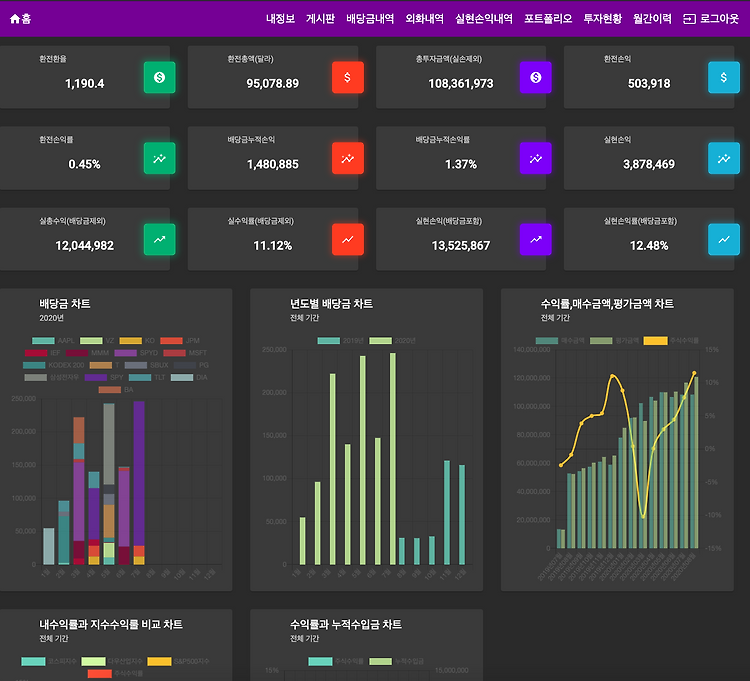
Task: Open 실현손익내역 from the navbar
Action: pyautogui.click(x=484, y=19)
